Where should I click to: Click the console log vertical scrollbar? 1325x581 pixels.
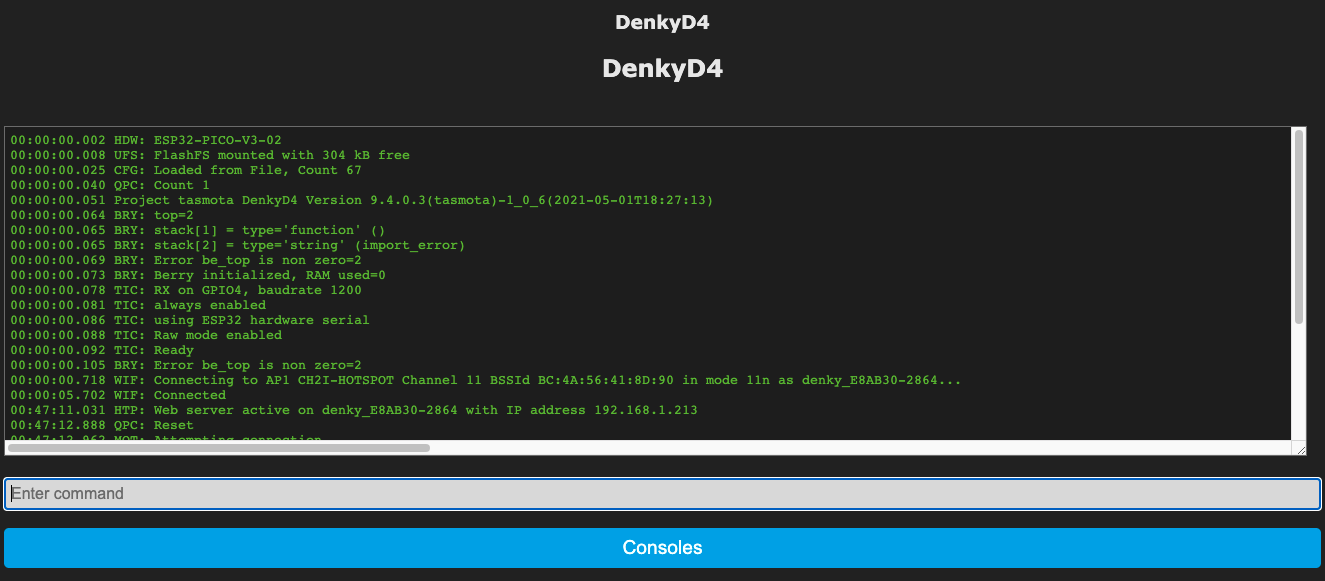(1299, 227)
